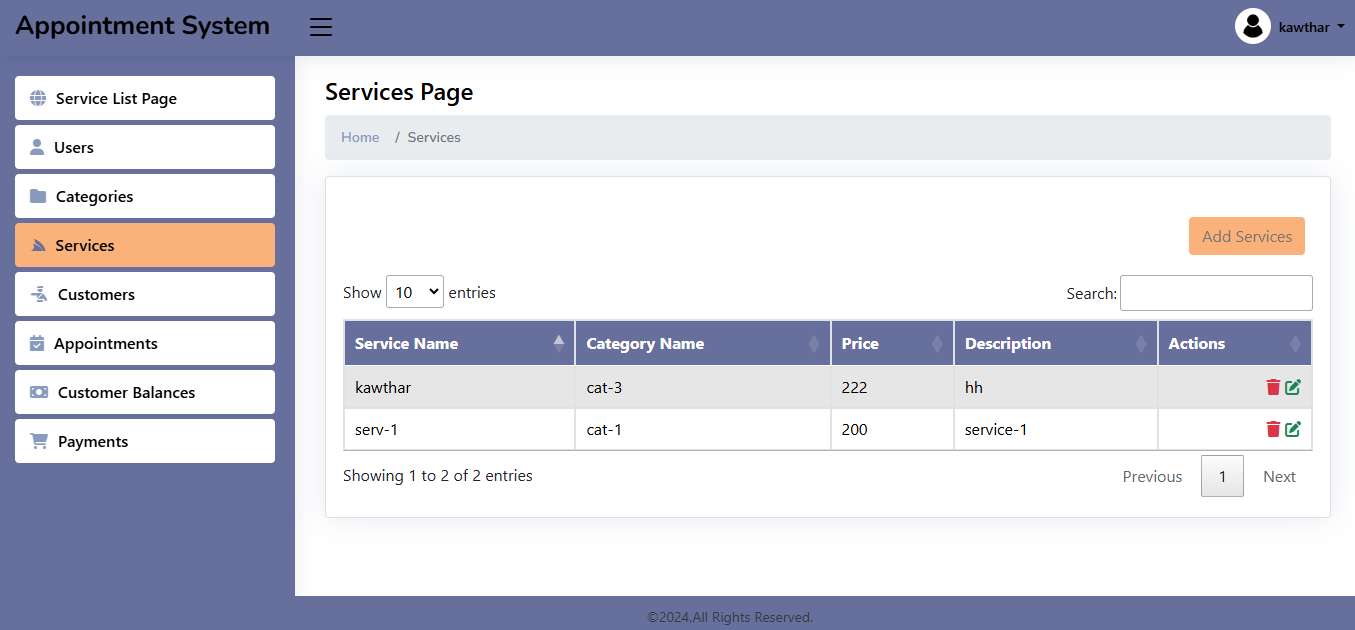Edit the kawthar service row

point(1293,387)
